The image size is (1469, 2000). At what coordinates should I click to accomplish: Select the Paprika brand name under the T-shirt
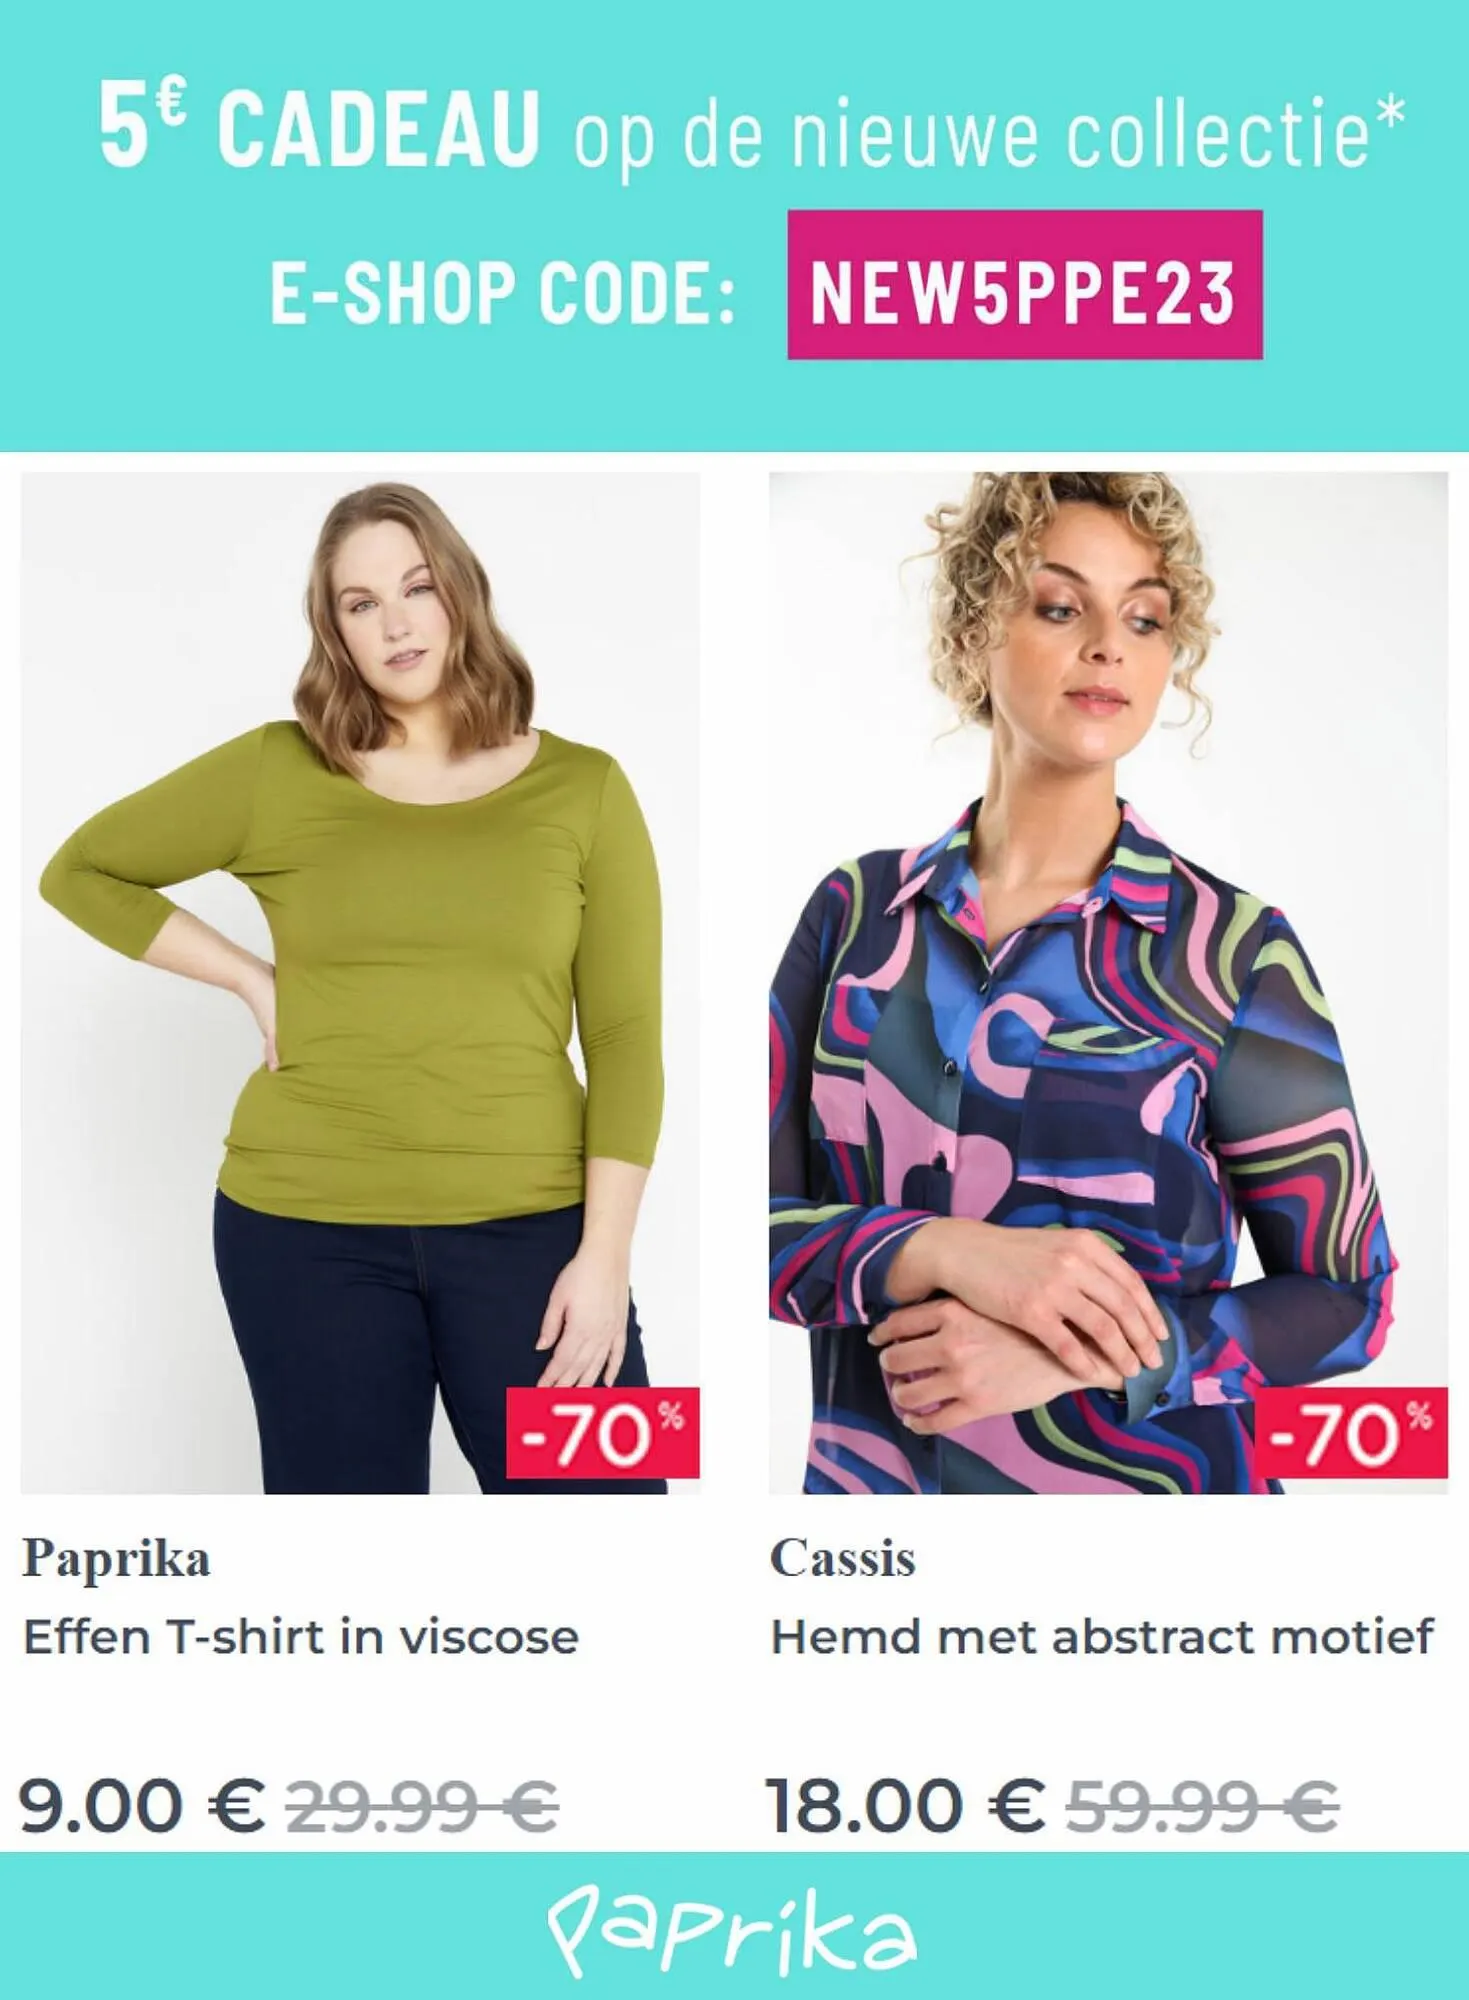(116, 1558)
